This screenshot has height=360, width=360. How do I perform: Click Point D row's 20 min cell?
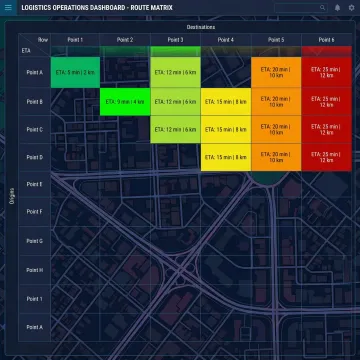pyautogui.click(x=276, y=157)
